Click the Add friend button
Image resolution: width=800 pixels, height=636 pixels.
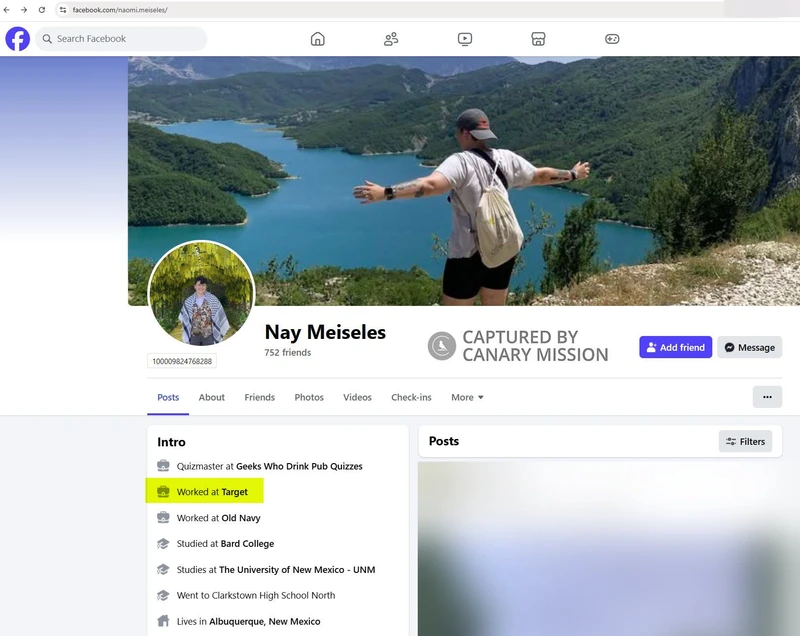676,347
